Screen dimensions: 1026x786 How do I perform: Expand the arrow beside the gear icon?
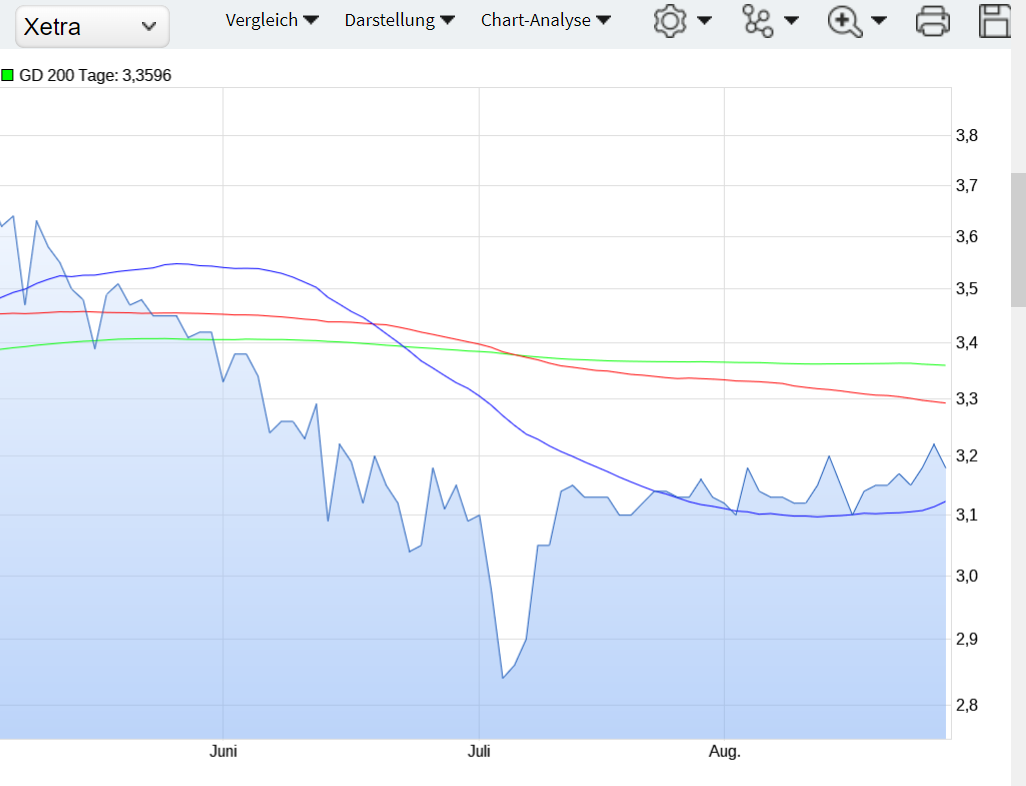(703, 20)
